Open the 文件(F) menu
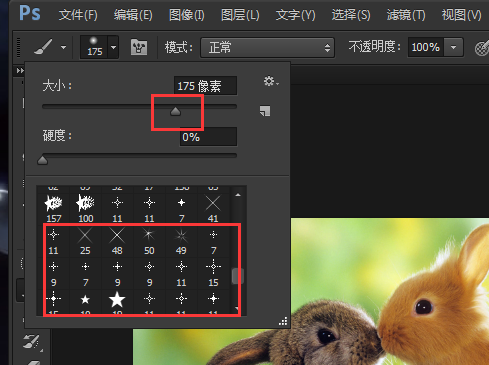 tap(78, 15)
